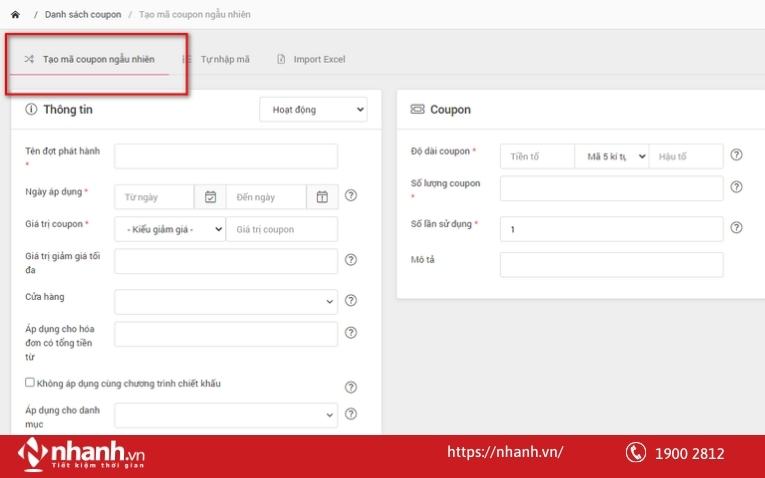Click the 'Tên đợt phát hành' input field
The height and width of the screenshot is (478, 765).
point(226,156)
